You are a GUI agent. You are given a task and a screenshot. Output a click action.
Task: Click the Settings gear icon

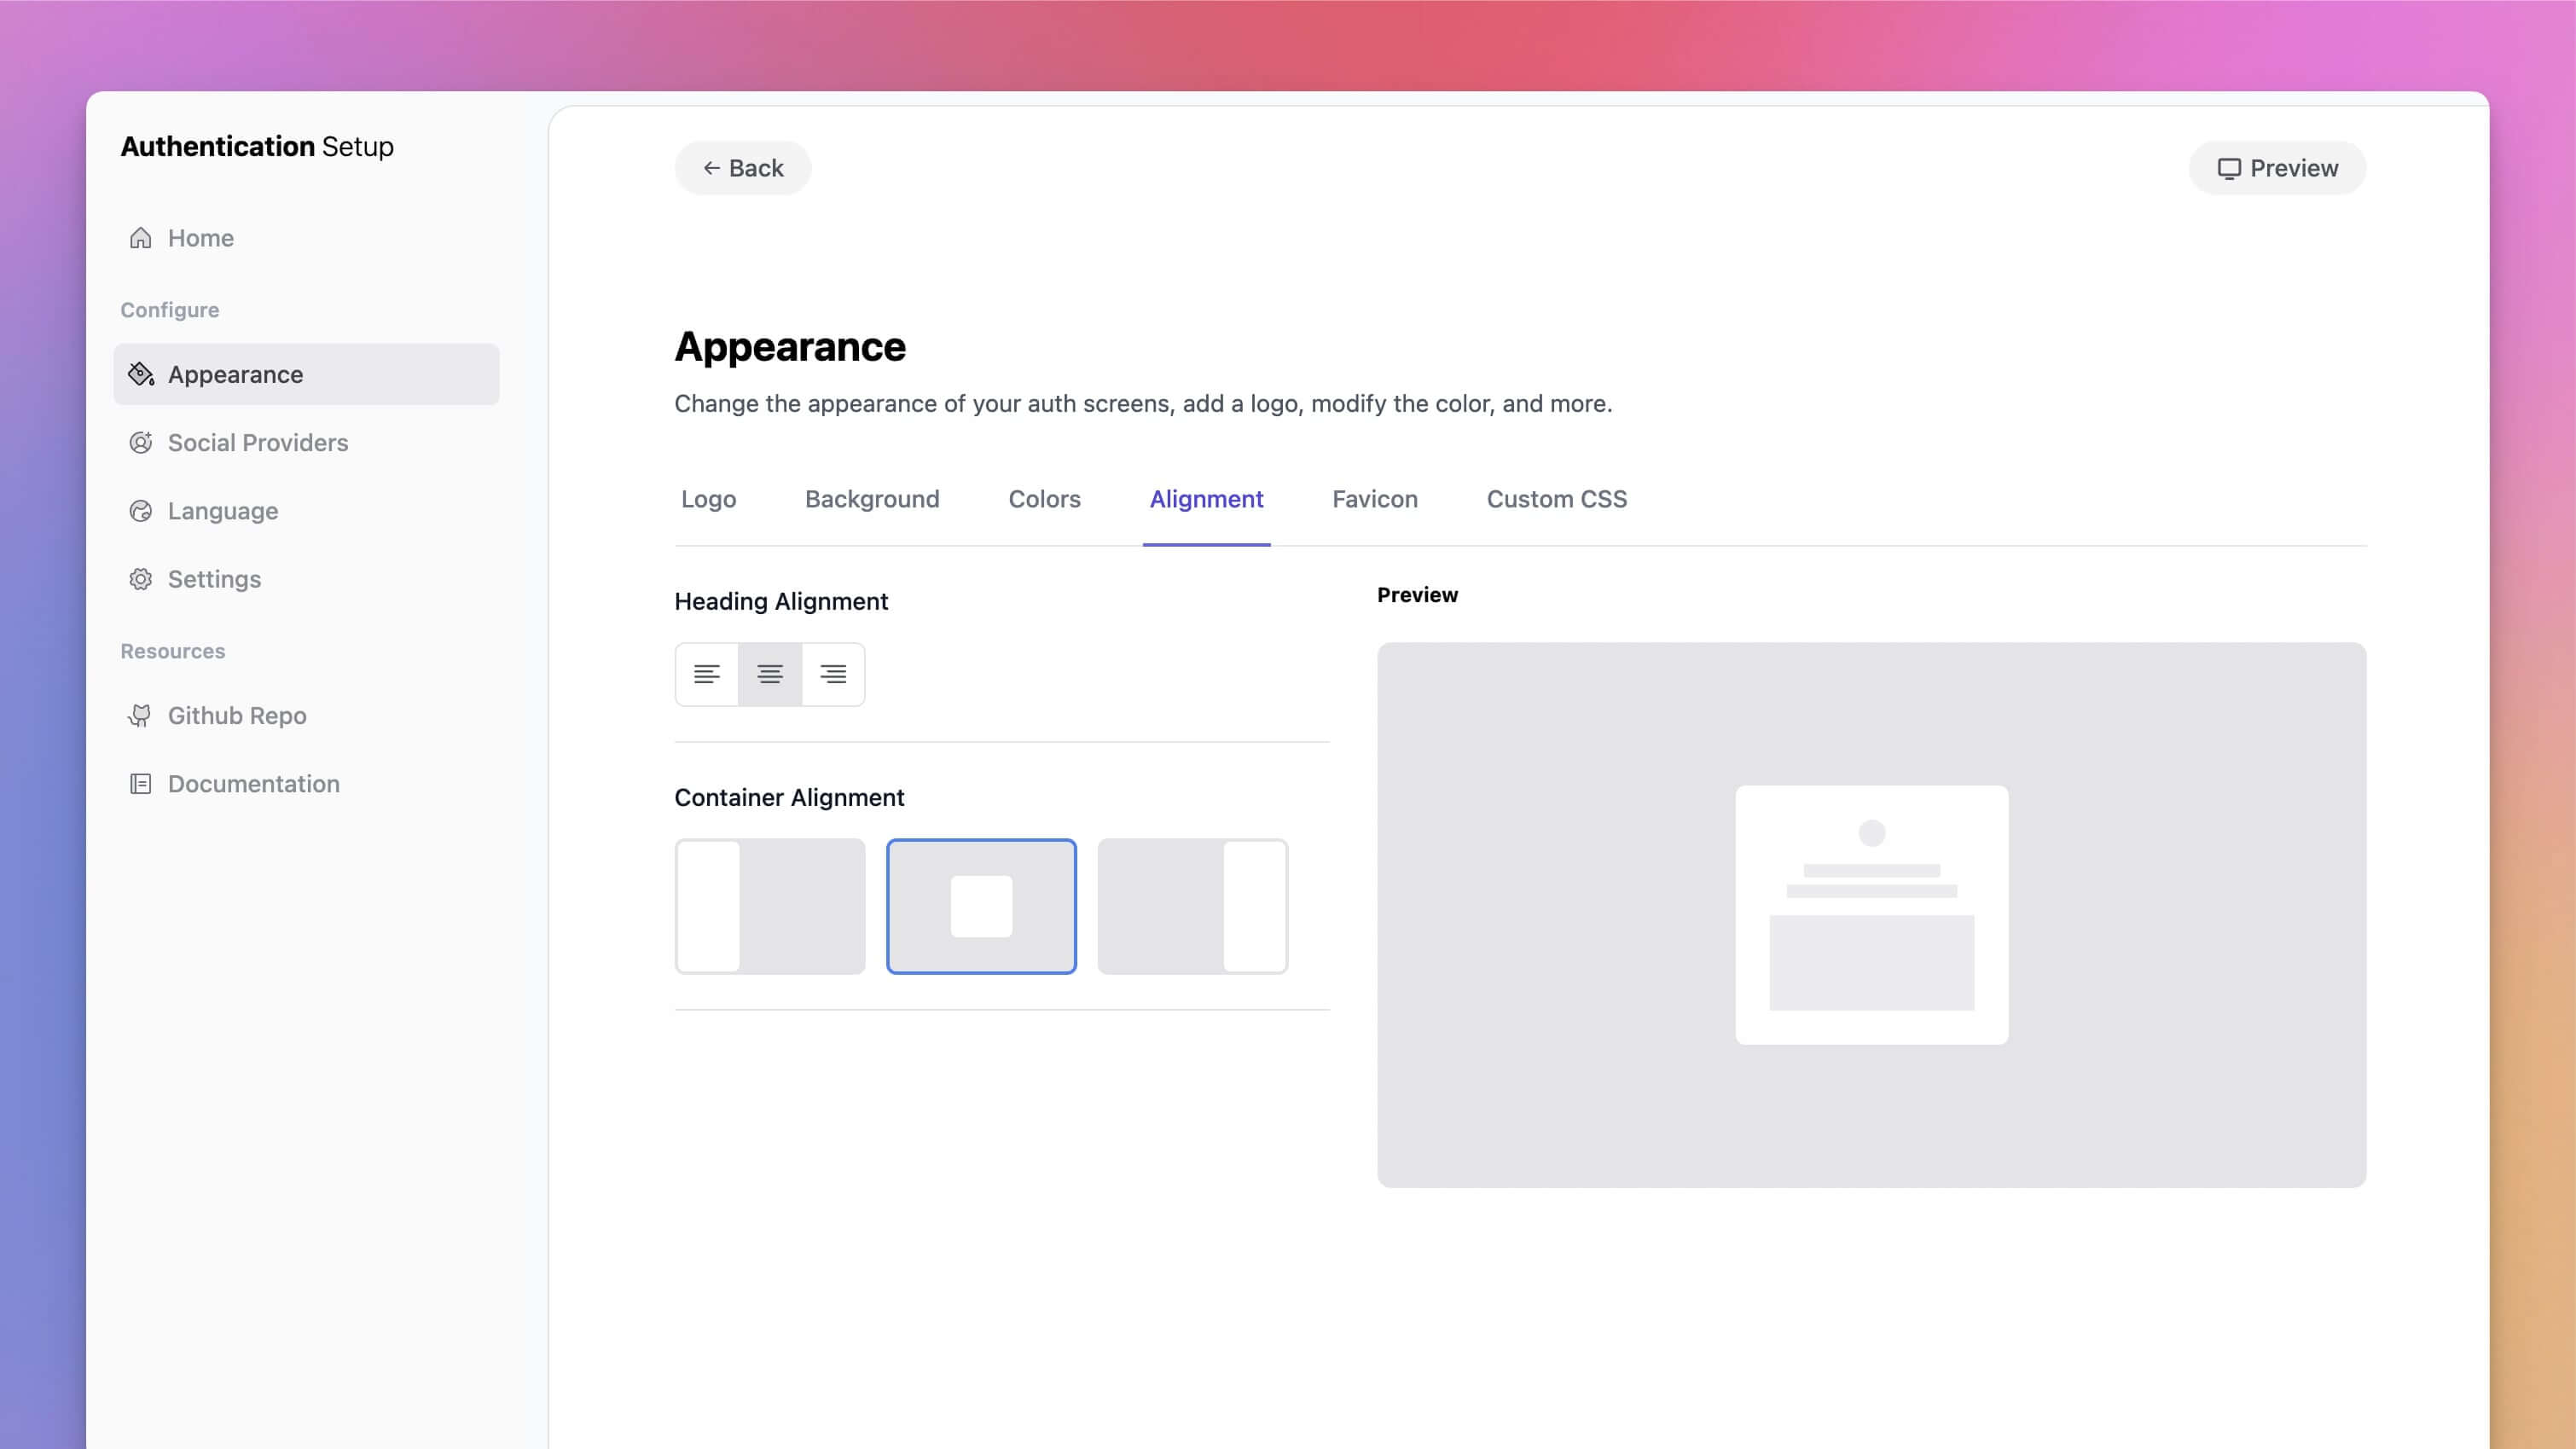141,579
